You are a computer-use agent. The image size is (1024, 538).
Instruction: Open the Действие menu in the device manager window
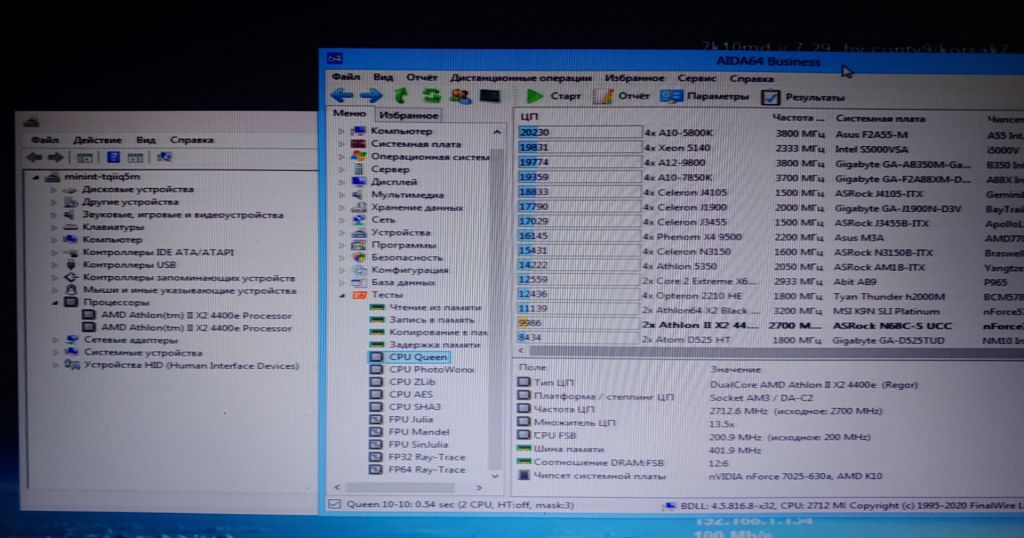tap(97, 140)
